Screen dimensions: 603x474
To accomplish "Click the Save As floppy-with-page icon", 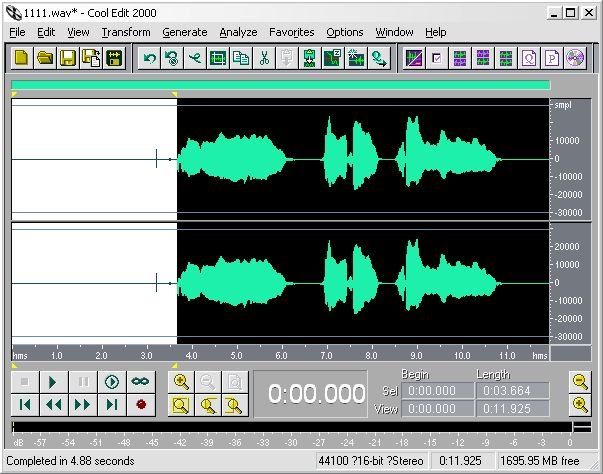I will [91, 58].
